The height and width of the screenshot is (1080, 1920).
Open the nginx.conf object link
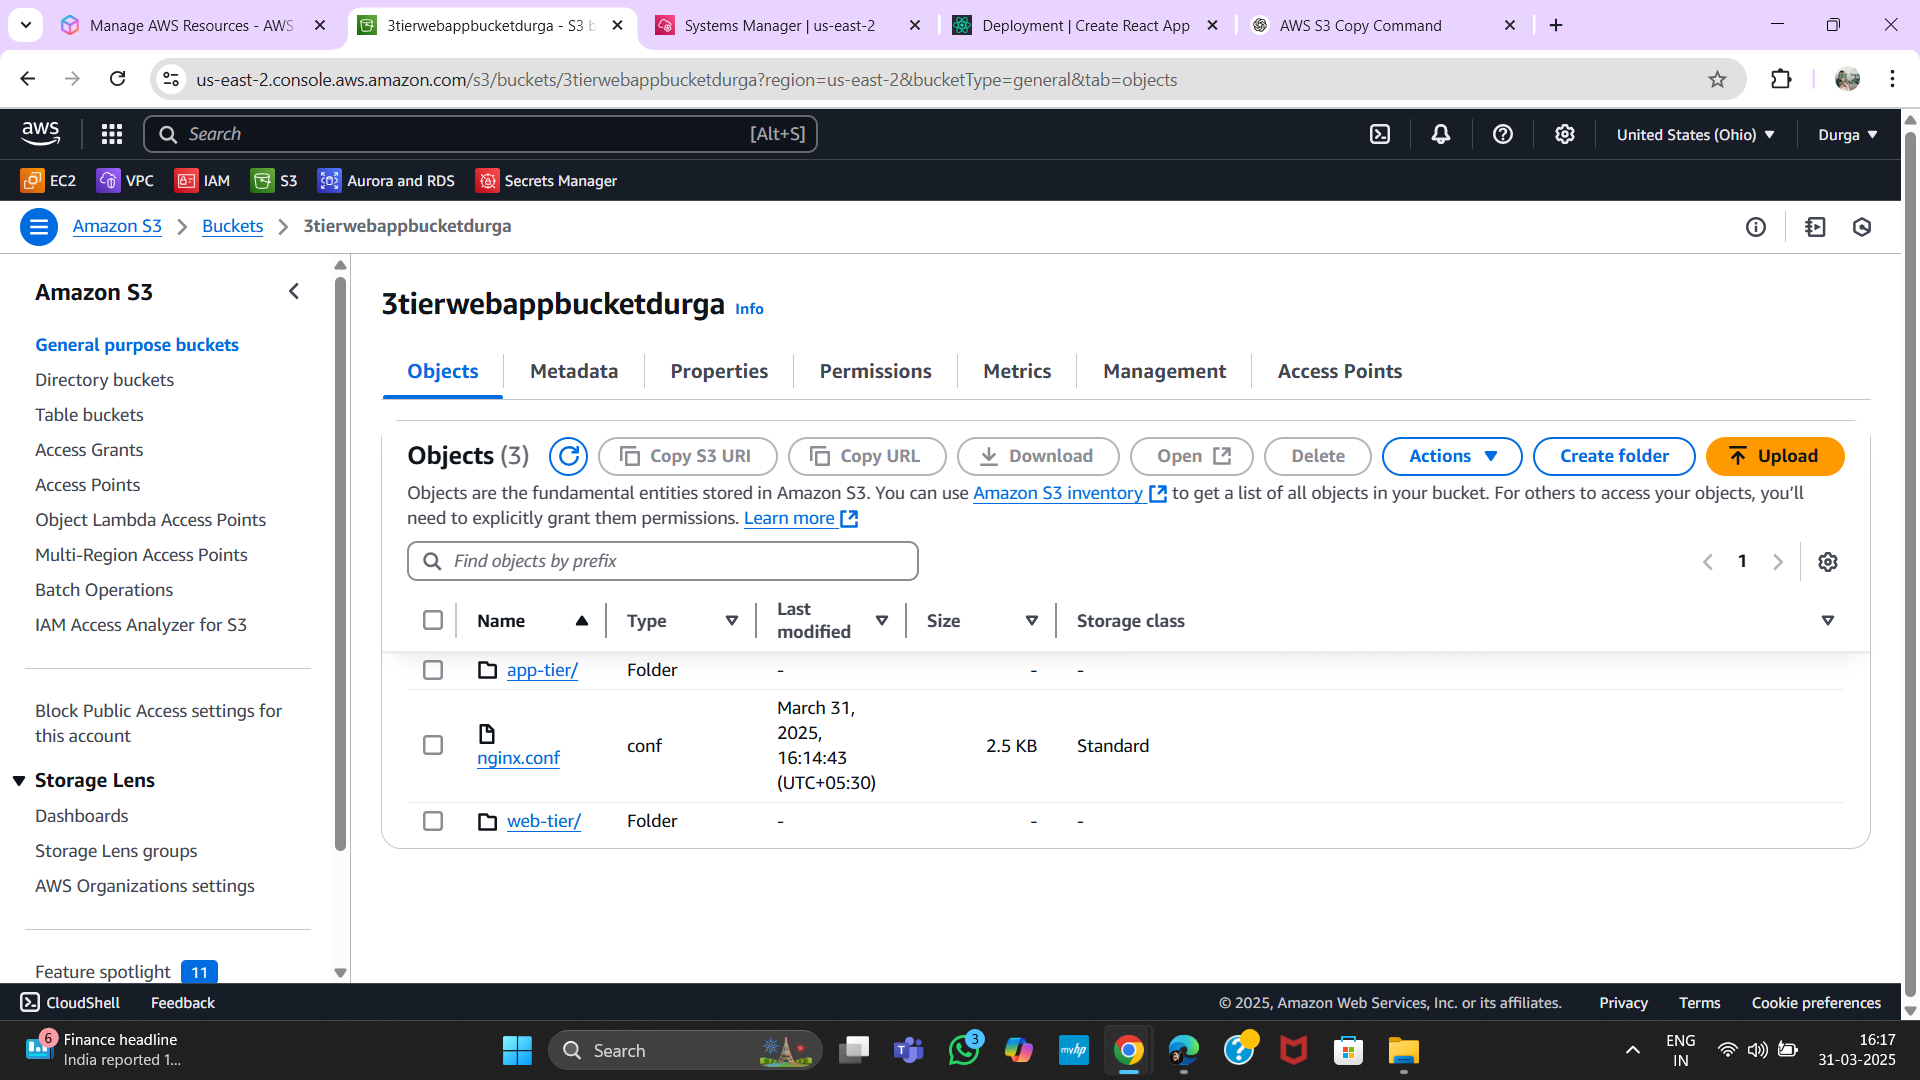pos(518,758)
